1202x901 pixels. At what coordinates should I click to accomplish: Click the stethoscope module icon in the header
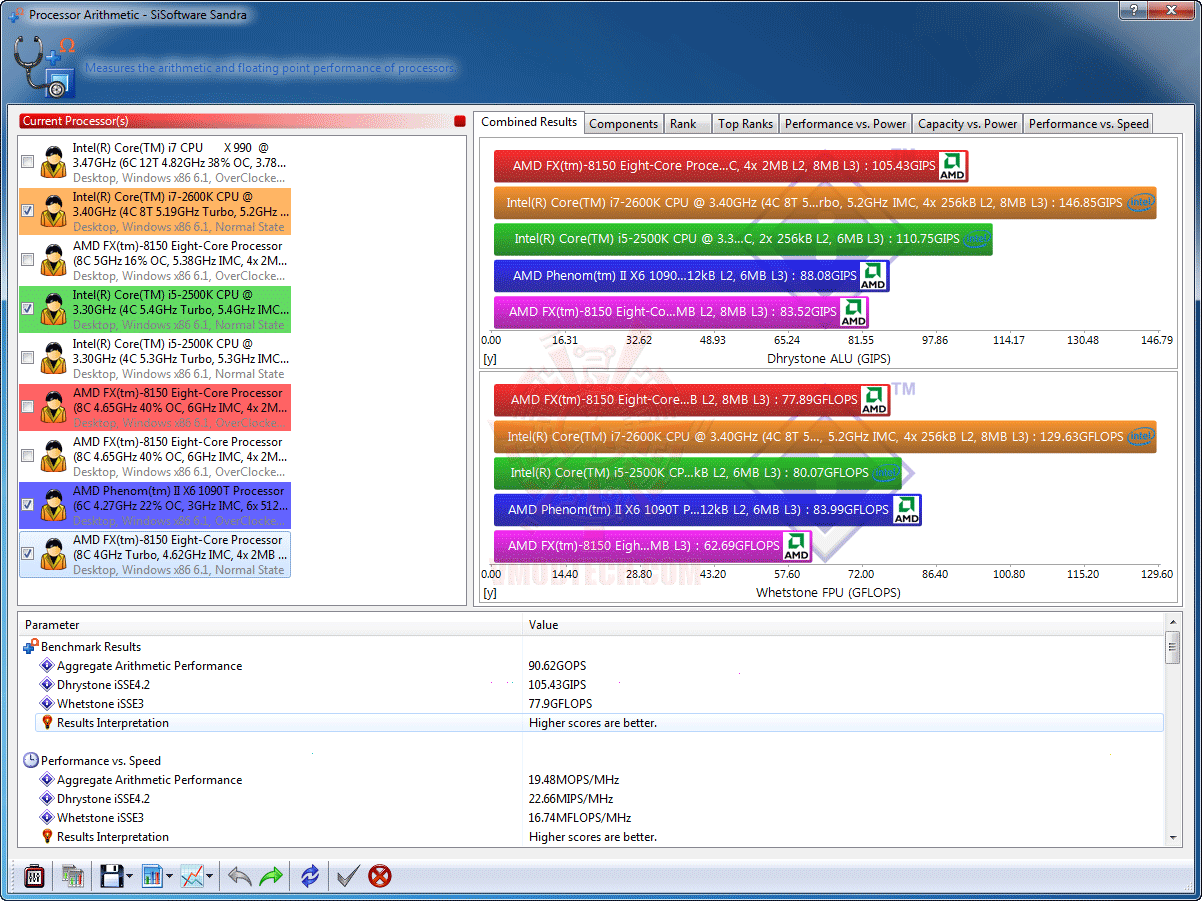[x=45, y=66]
